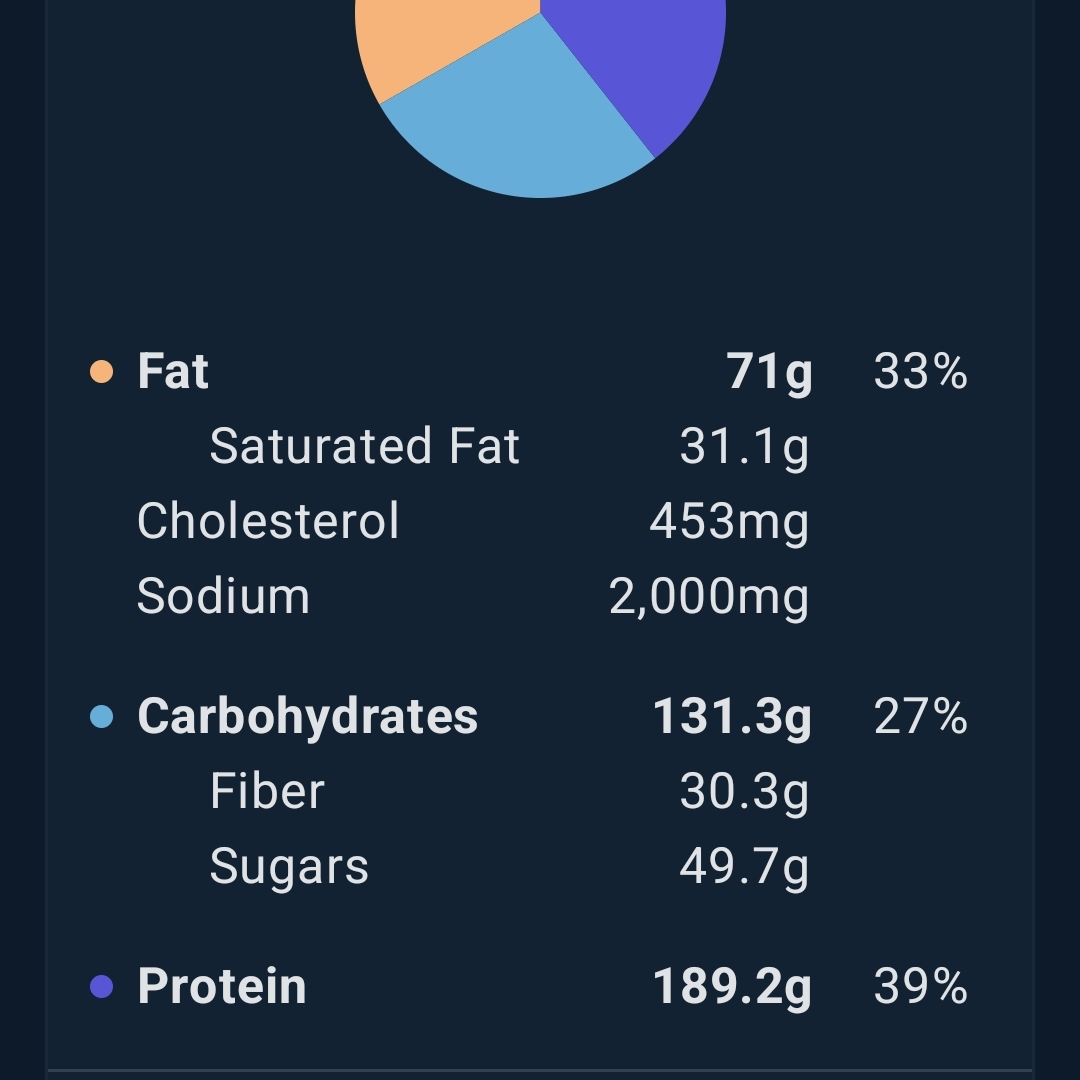Tap the Protein row label

pos(222,987)
